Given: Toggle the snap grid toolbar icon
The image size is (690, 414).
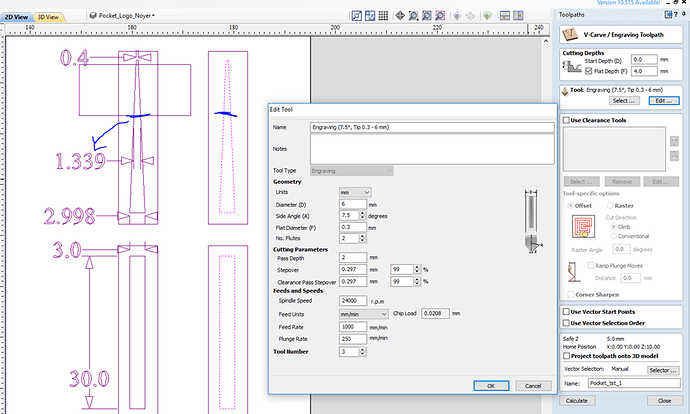Looking at the screenshot, I should pos(383,16).
